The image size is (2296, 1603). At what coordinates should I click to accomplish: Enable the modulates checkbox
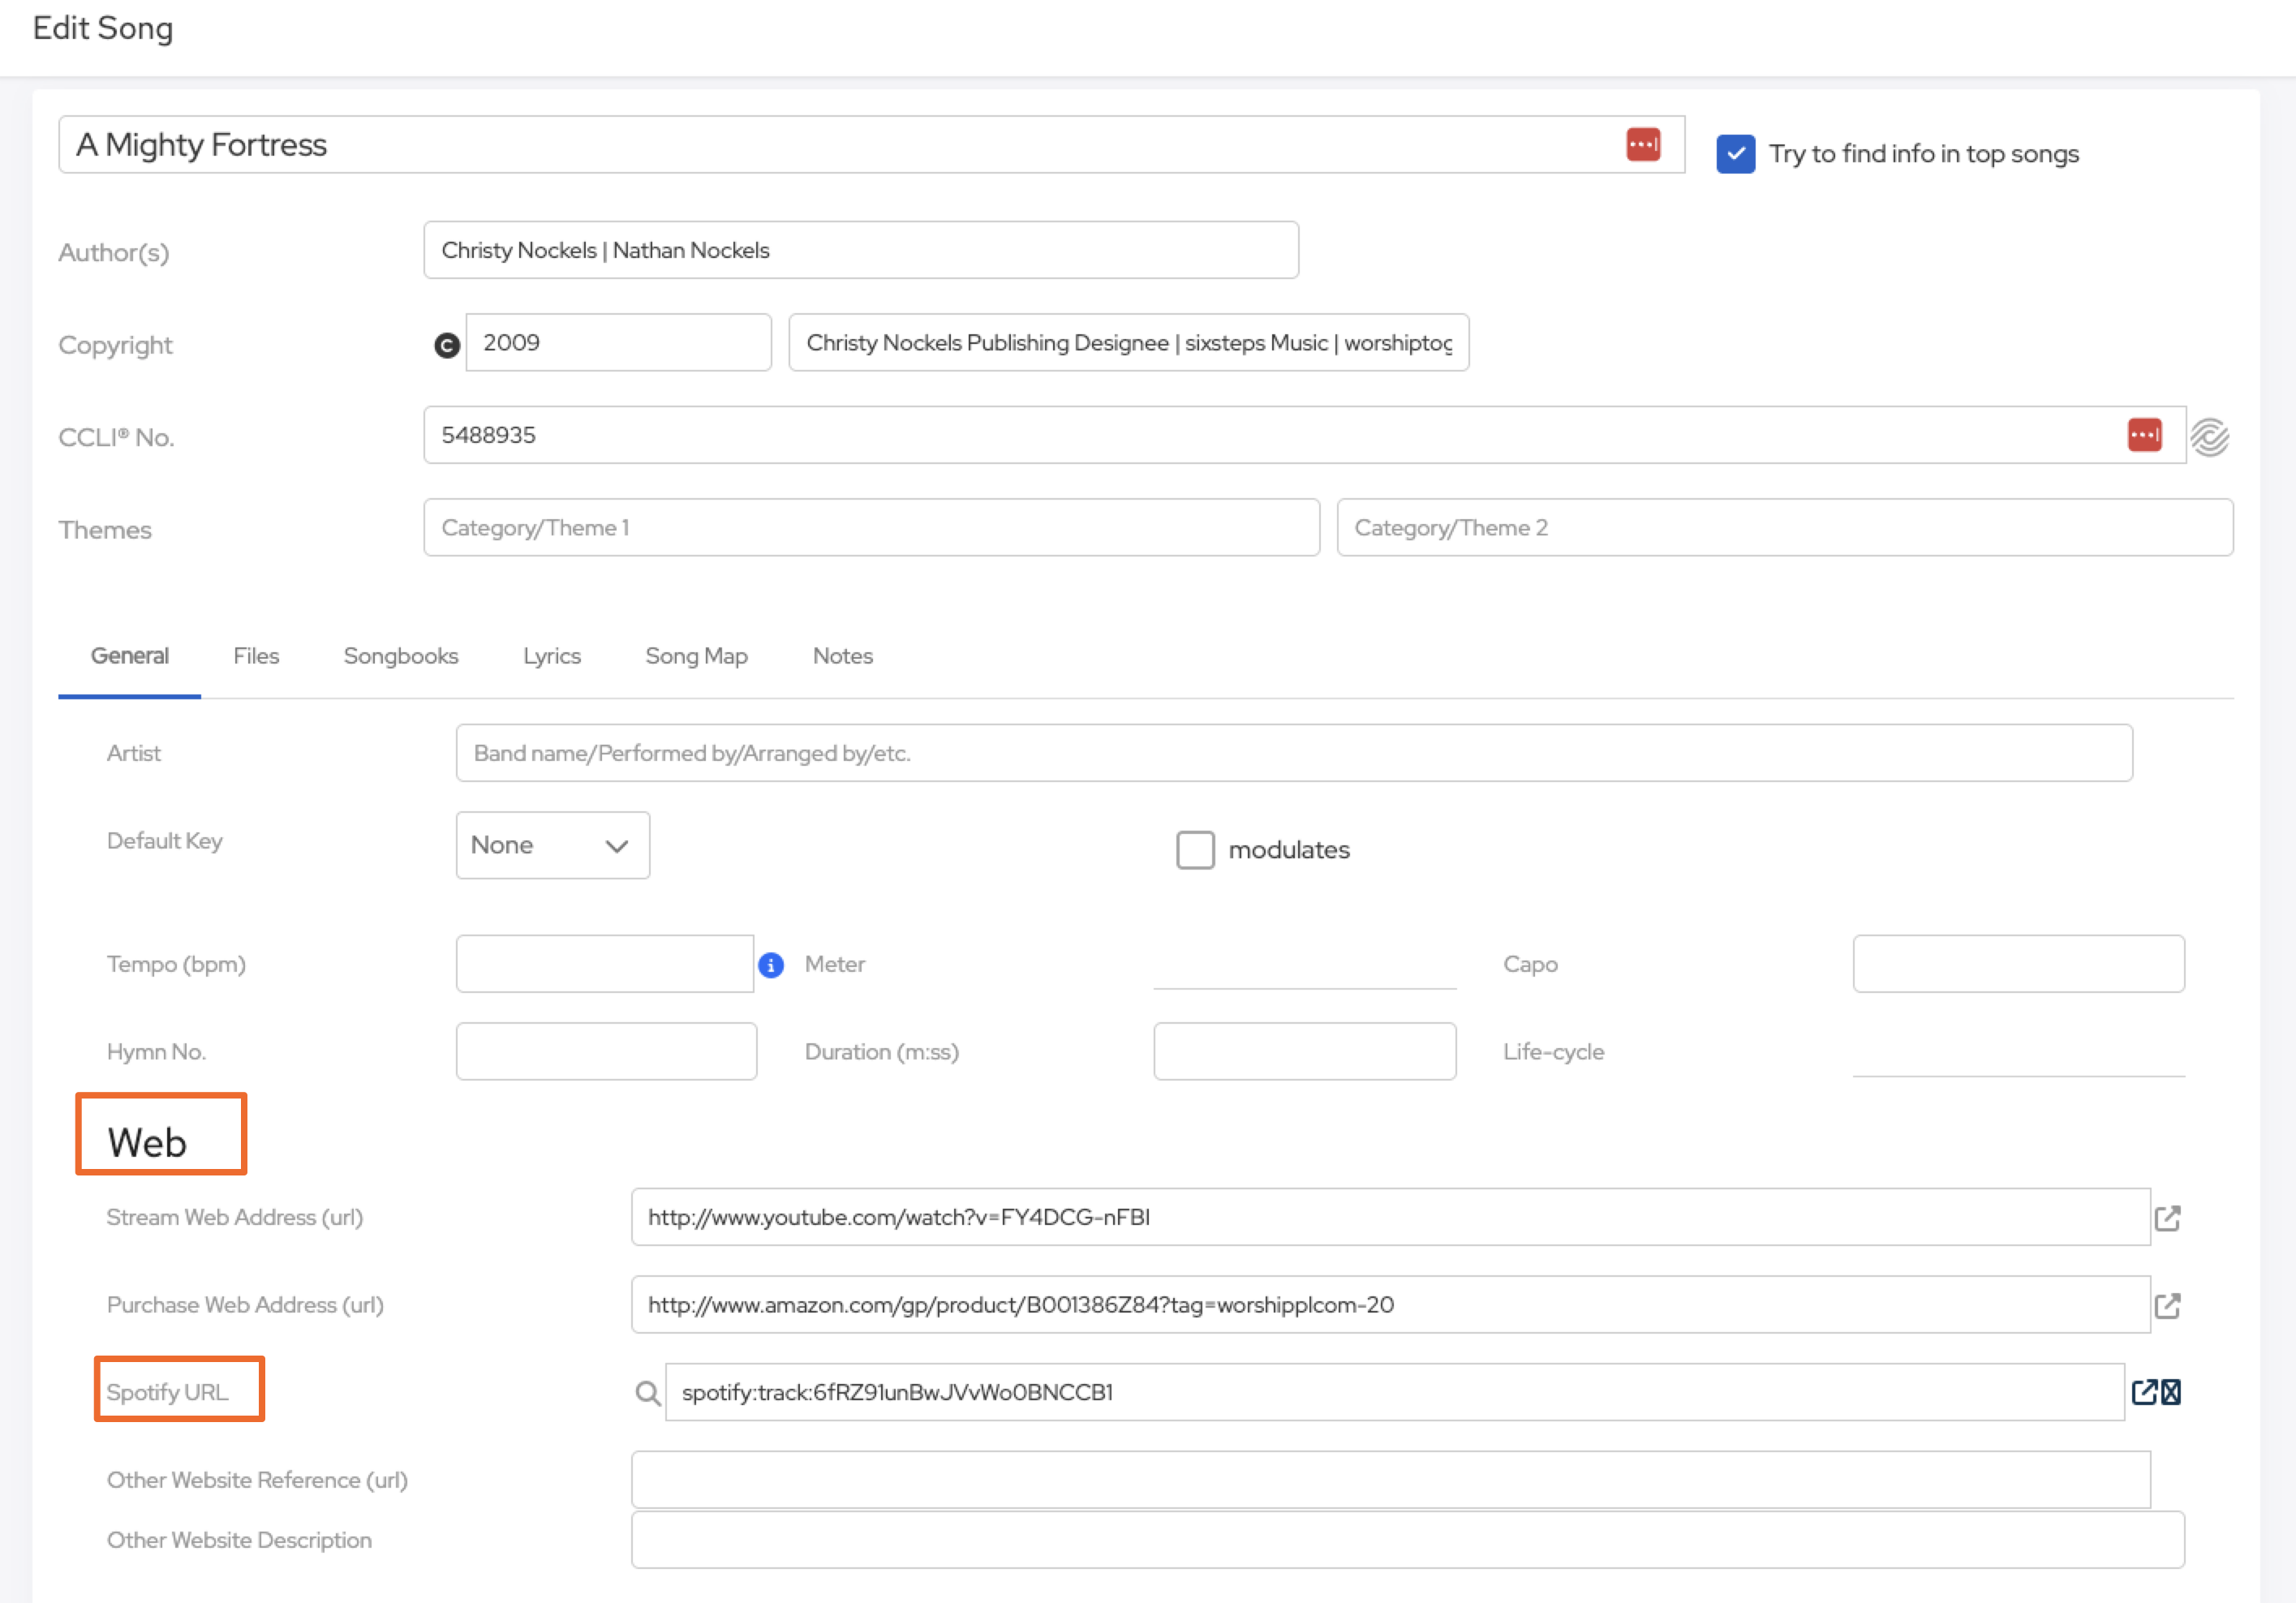pyautogui.click(x=1195, y=850)
